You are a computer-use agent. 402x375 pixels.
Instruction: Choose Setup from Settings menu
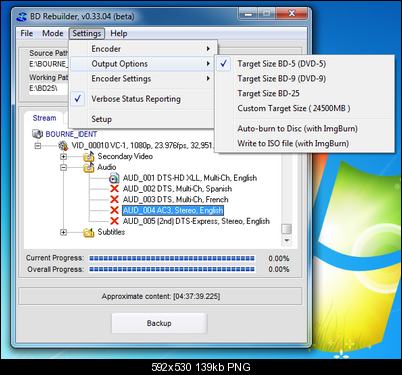click(x=143, y=119)
